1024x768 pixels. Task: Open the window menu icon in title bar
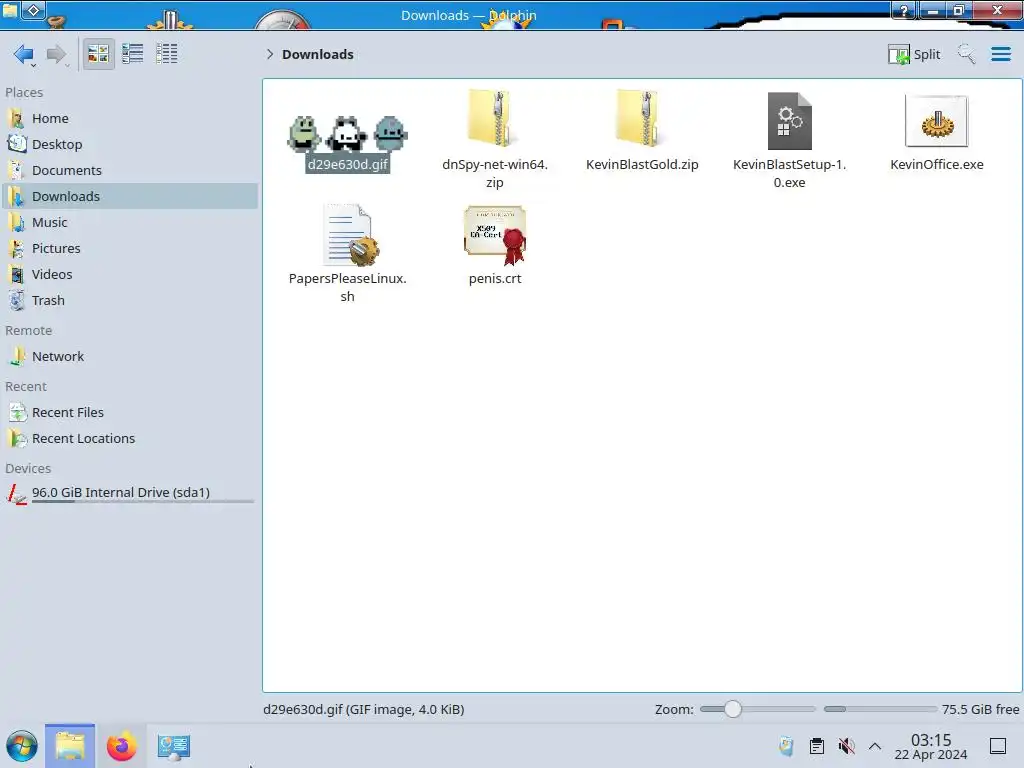pos(33,10)
